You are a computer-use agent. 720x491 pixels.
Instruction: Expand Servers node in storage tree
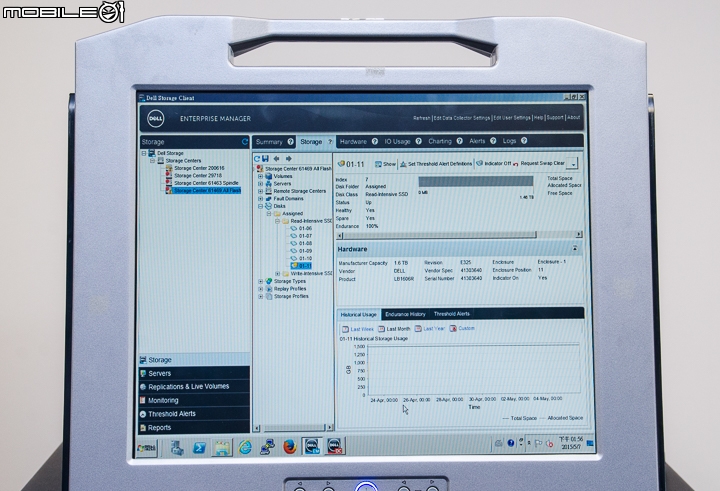coord(260,184)
